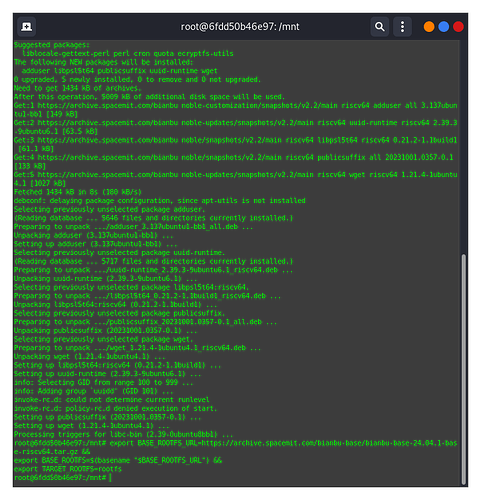Viewport: 481px width, 500px height.
Task: Click the terminal vertical scrollbar handle
Action: click(463, 369)
